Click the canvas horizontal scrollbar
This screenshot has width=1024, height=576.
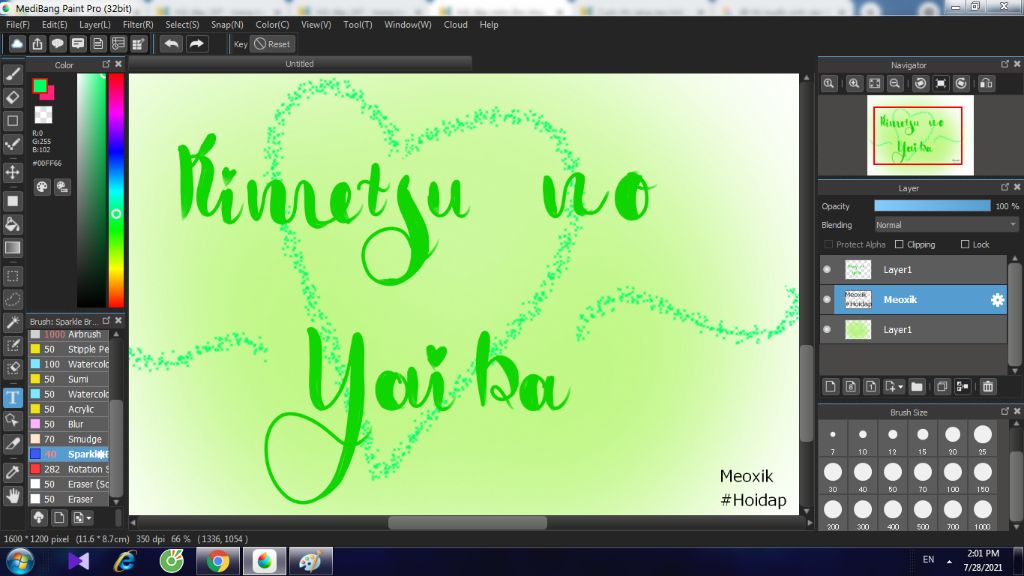pyautogui.click(x=467, y=522)
